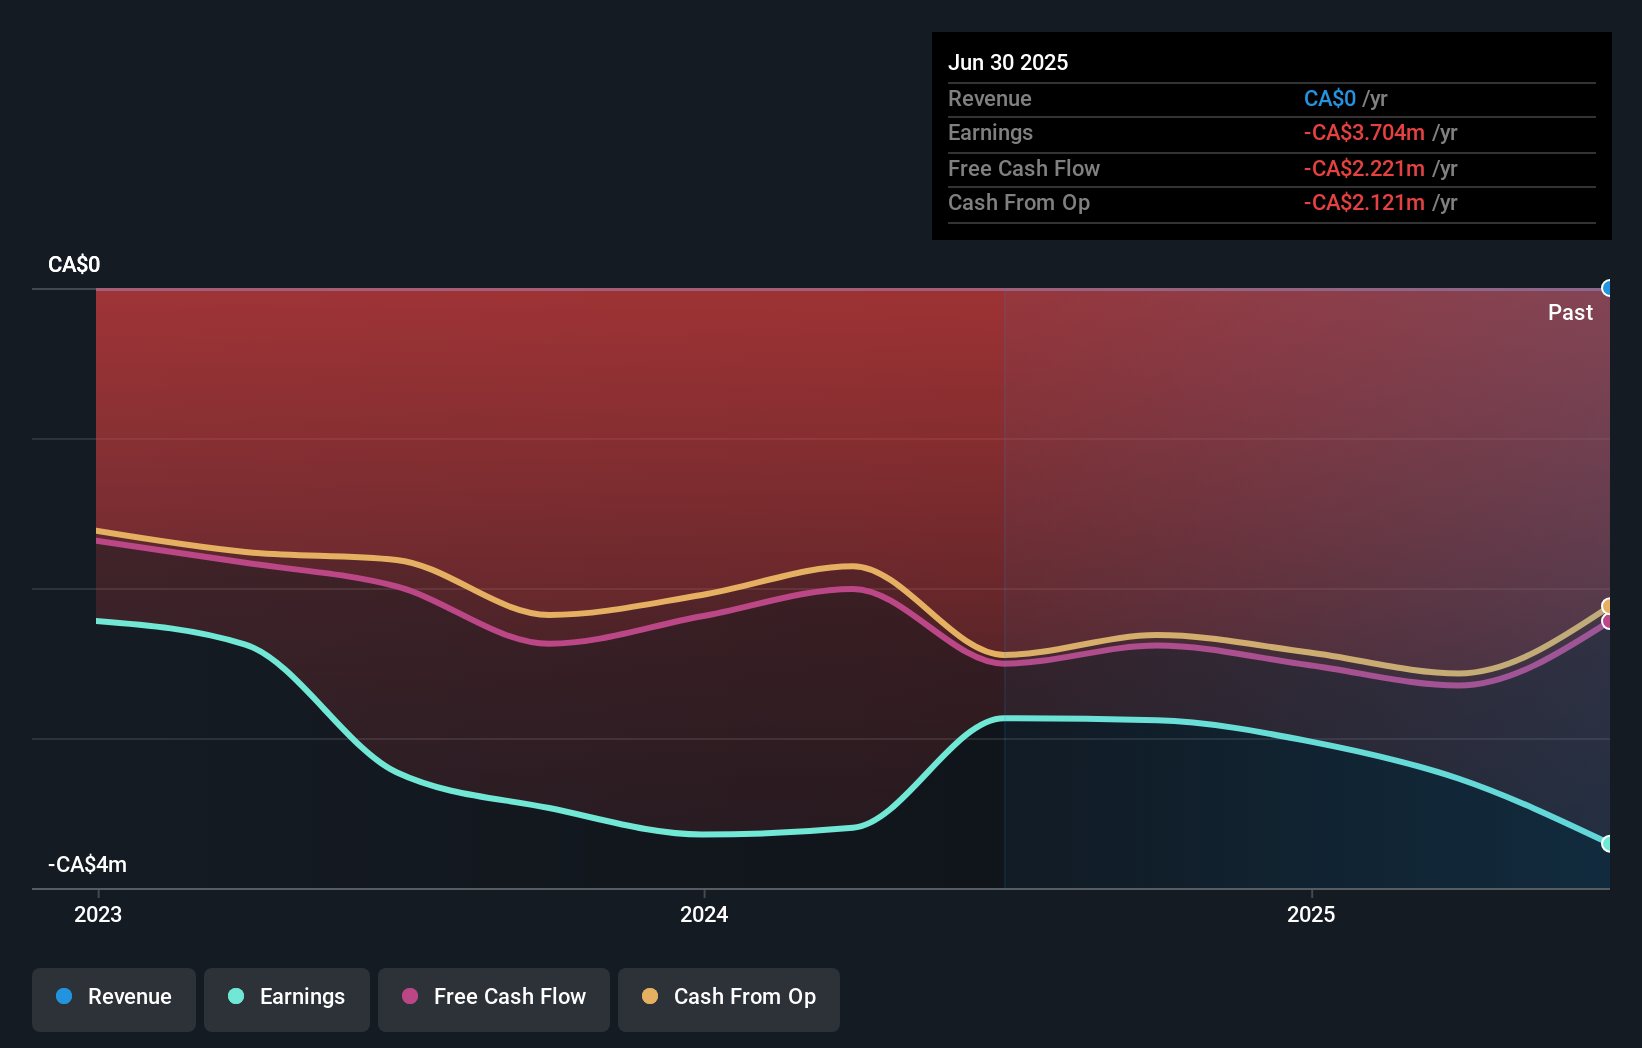Select the Earnings endpoint marker on the chart
Screen dimensions: 1642x1048
click(1608, 843)
